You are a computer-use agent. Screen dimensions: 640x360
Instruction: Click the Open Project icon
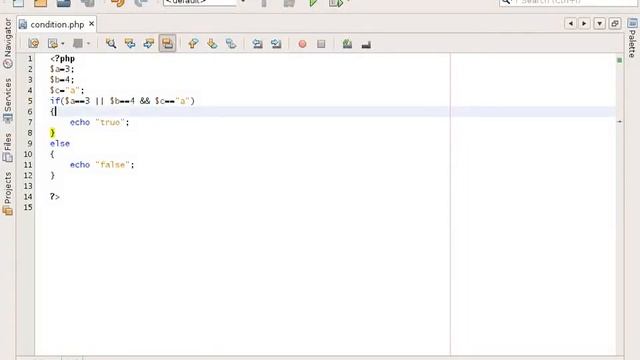[63, 3]
